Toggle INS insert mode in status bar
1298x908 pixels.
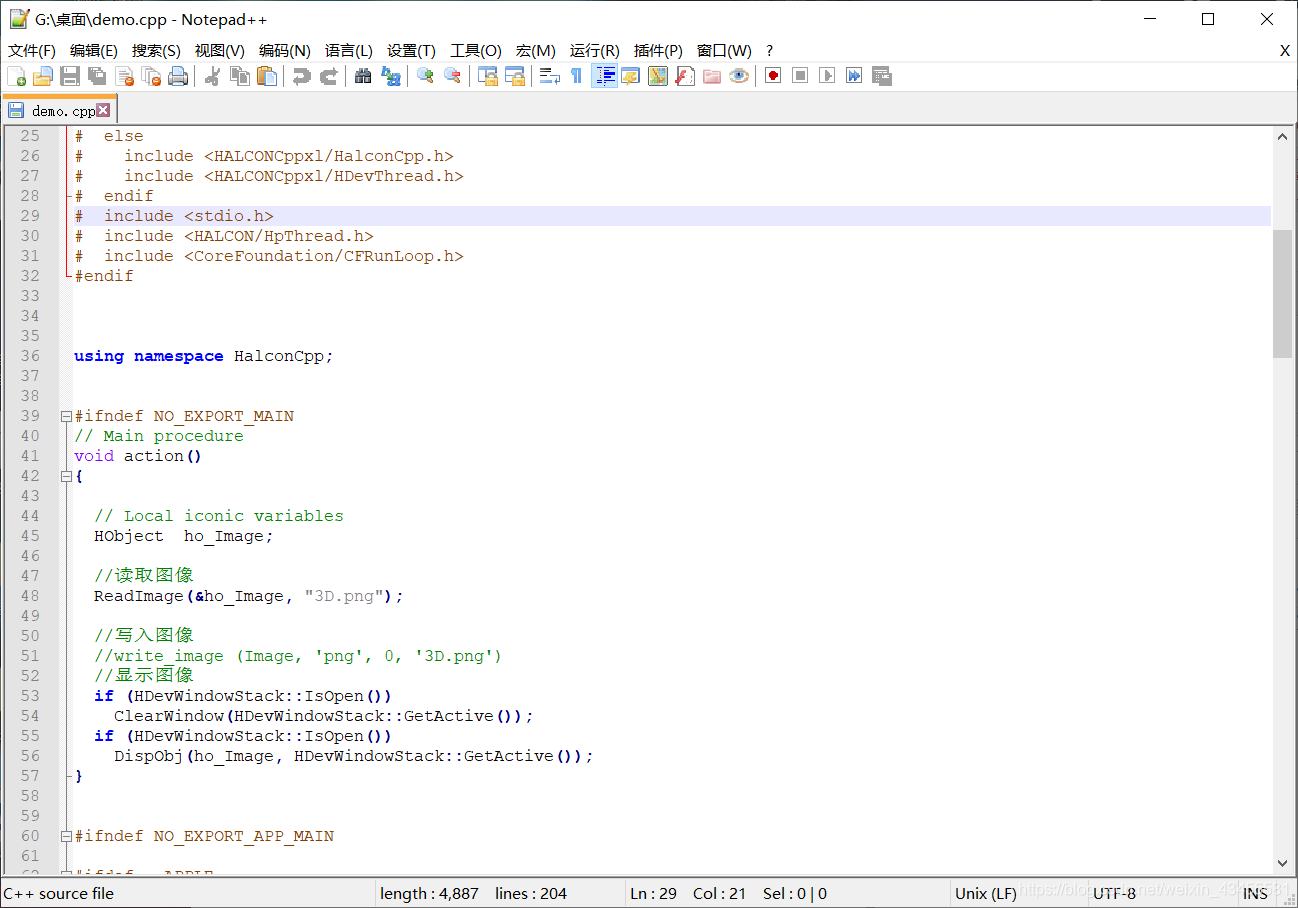coord(1256,894)
